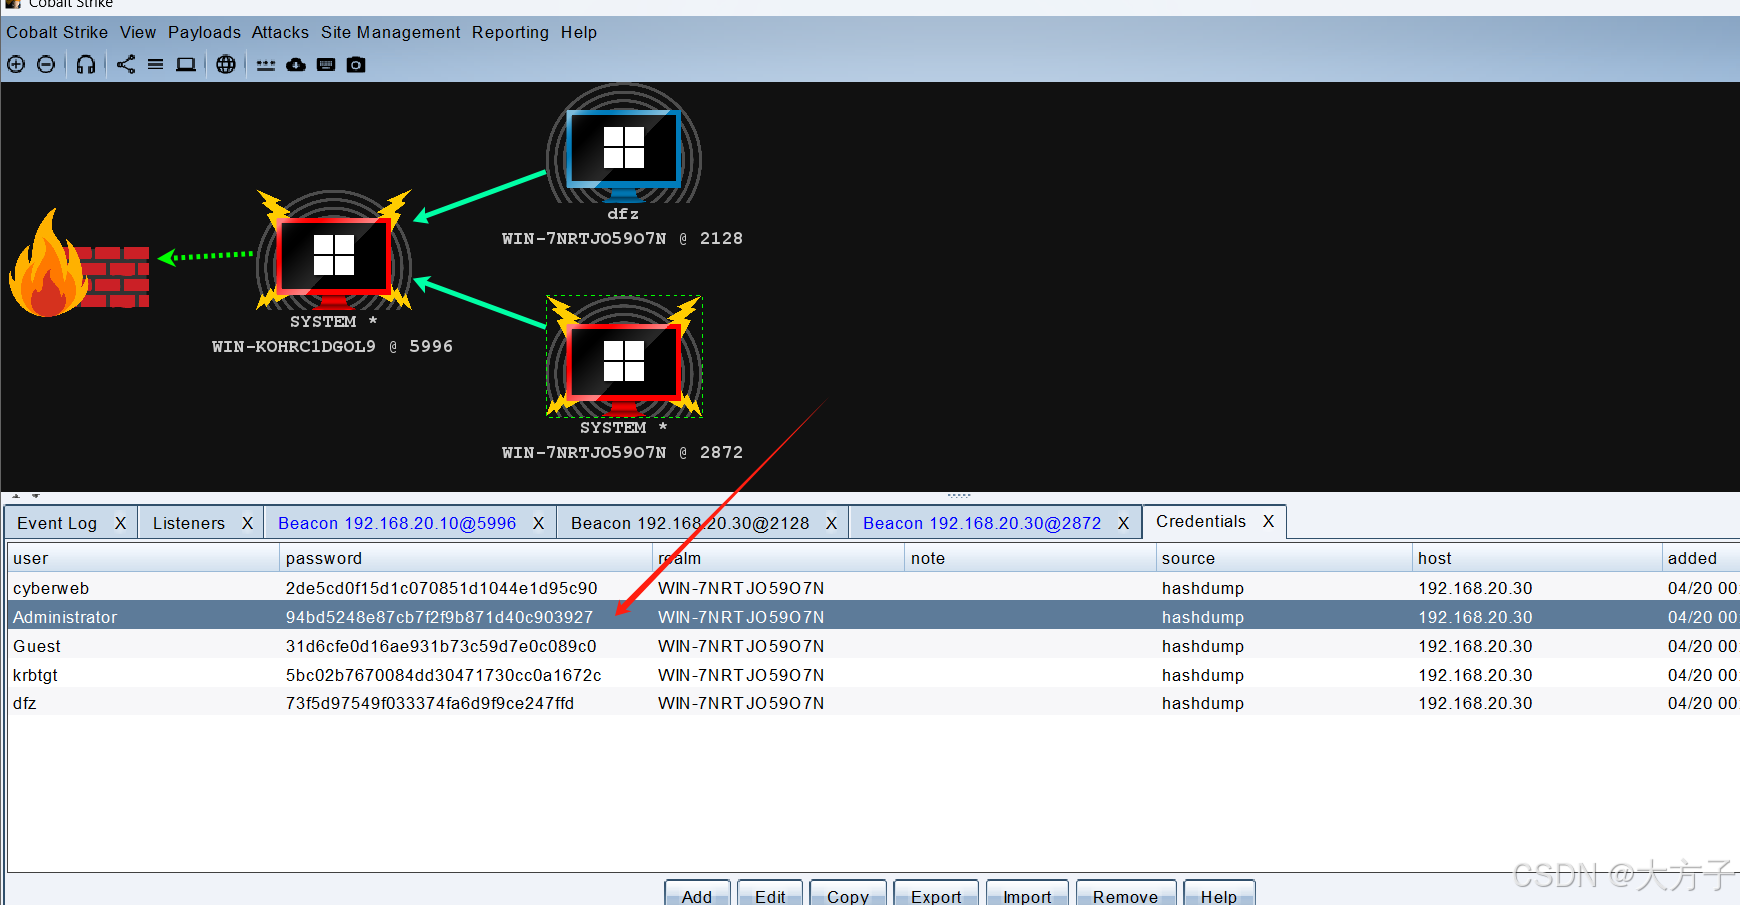Click hash 2de5cd0f15d1c070851d1044e1d95c90
Screen dimensions: 1740x905
coord(441,588)
